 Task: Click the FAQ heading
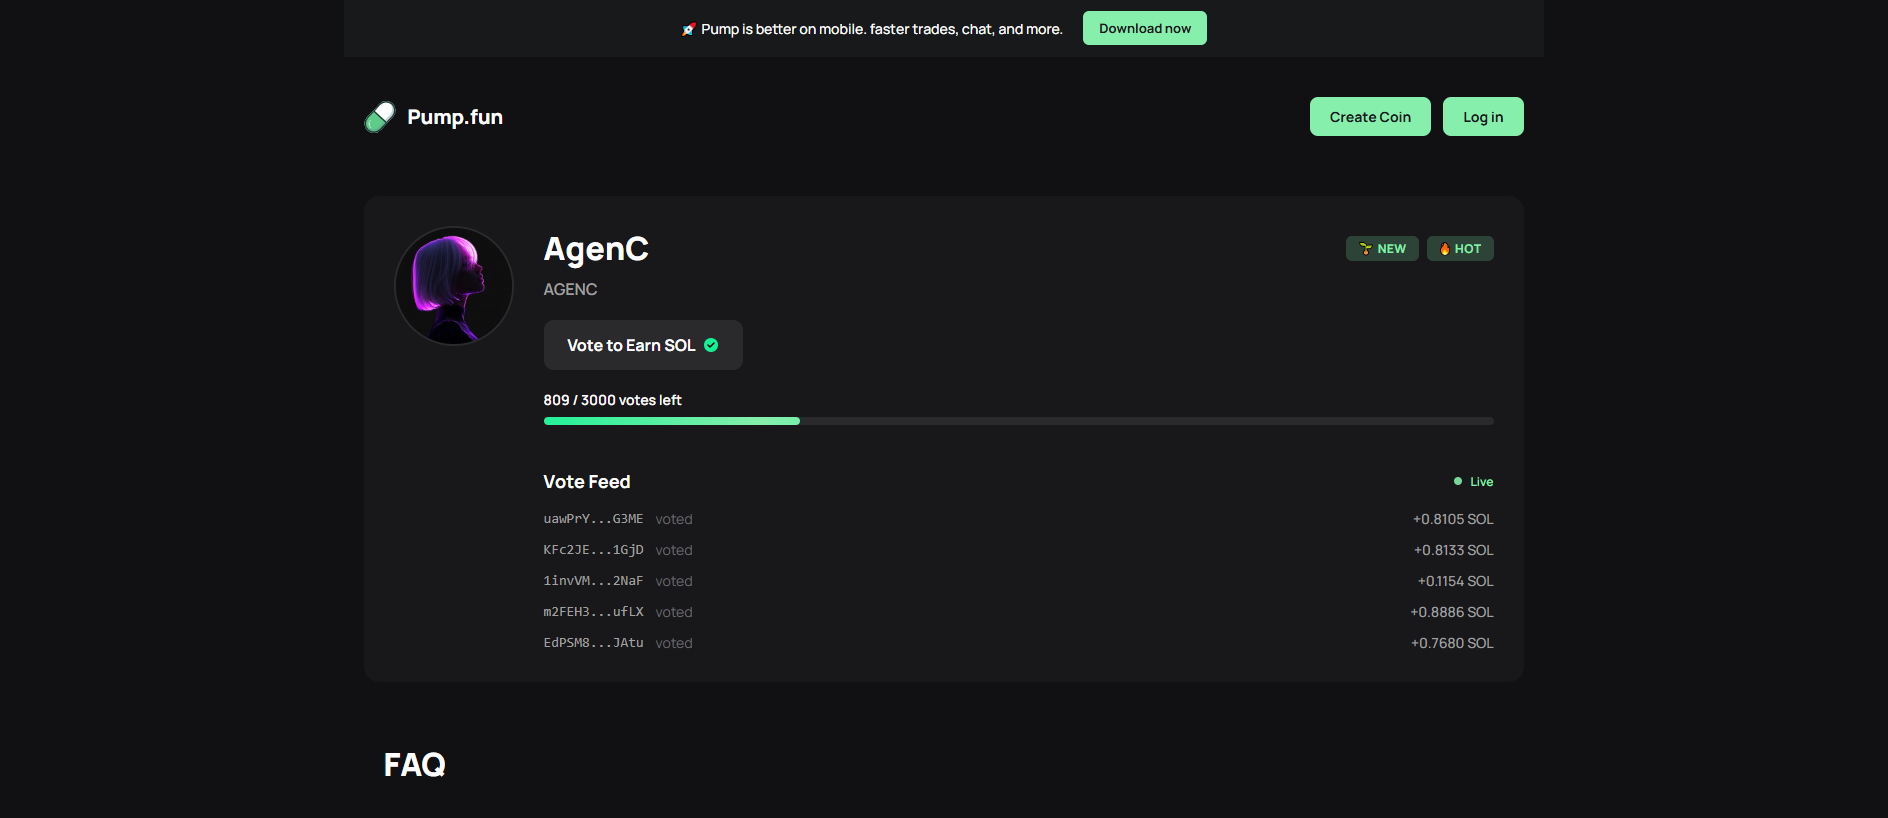[415, 765]
